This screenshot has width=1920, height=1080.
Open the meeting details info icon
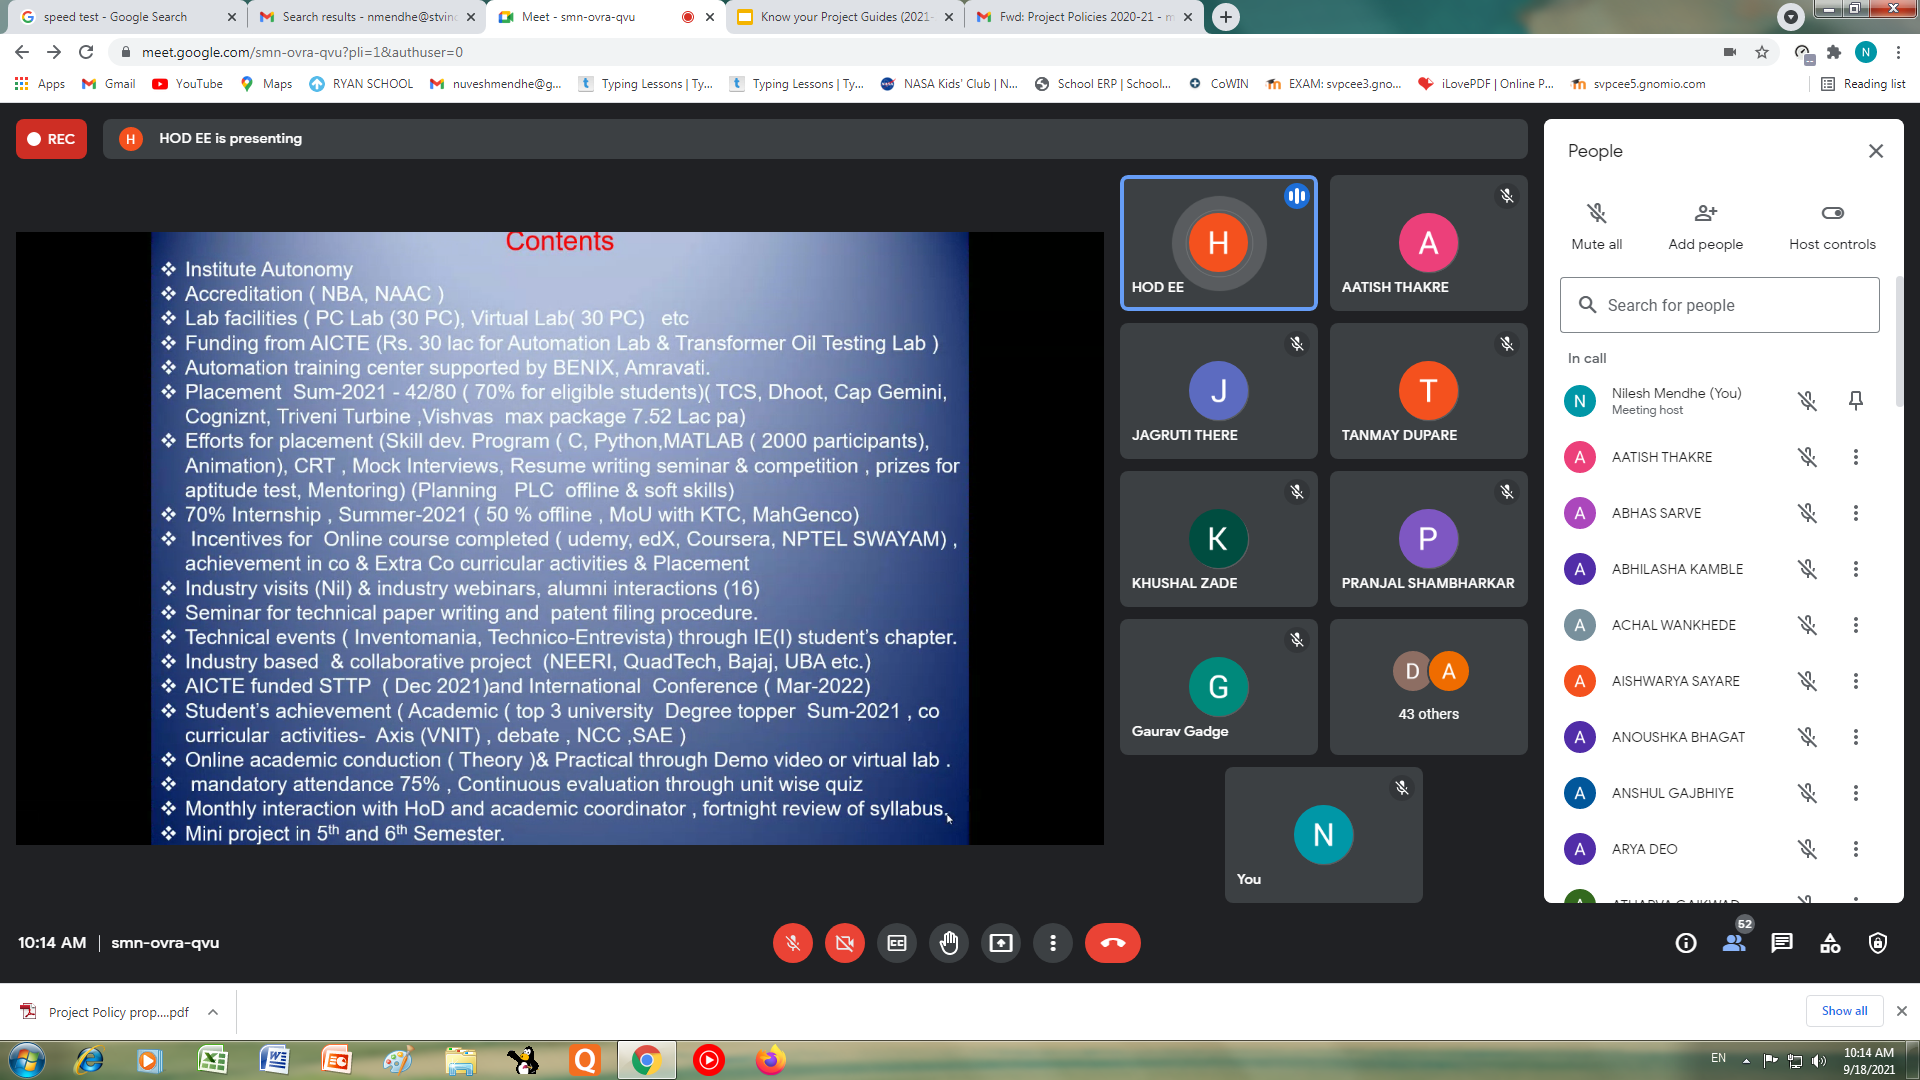click(1686, 943)
